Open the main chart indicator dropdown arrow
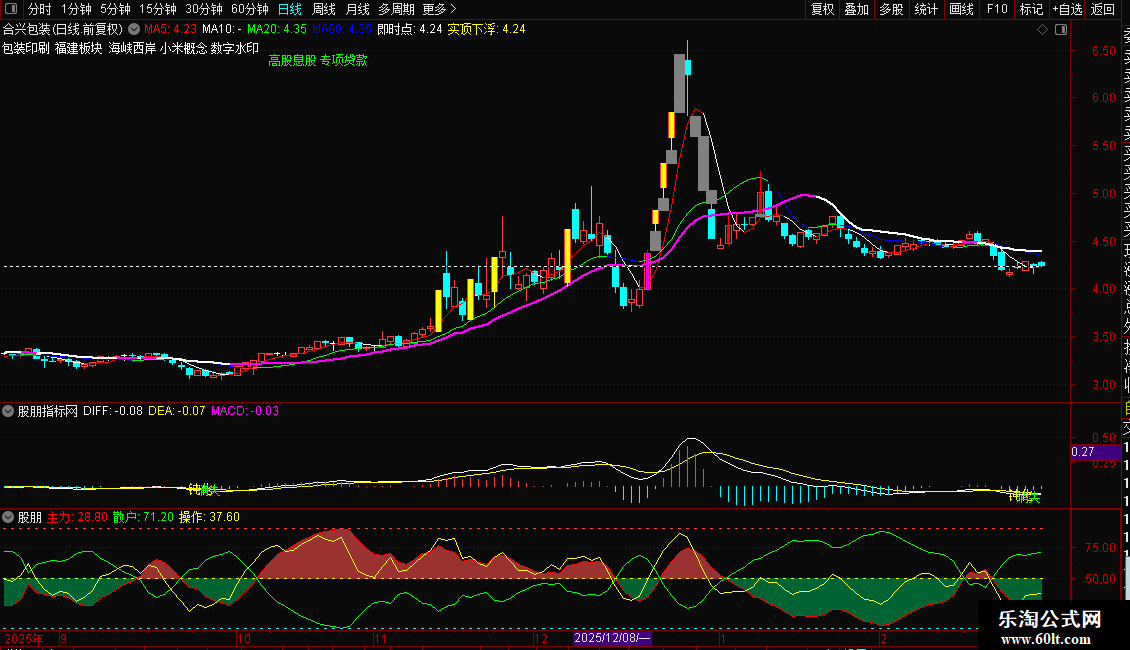The width and height of the screenshot is (1130, 650). [134, 30]
